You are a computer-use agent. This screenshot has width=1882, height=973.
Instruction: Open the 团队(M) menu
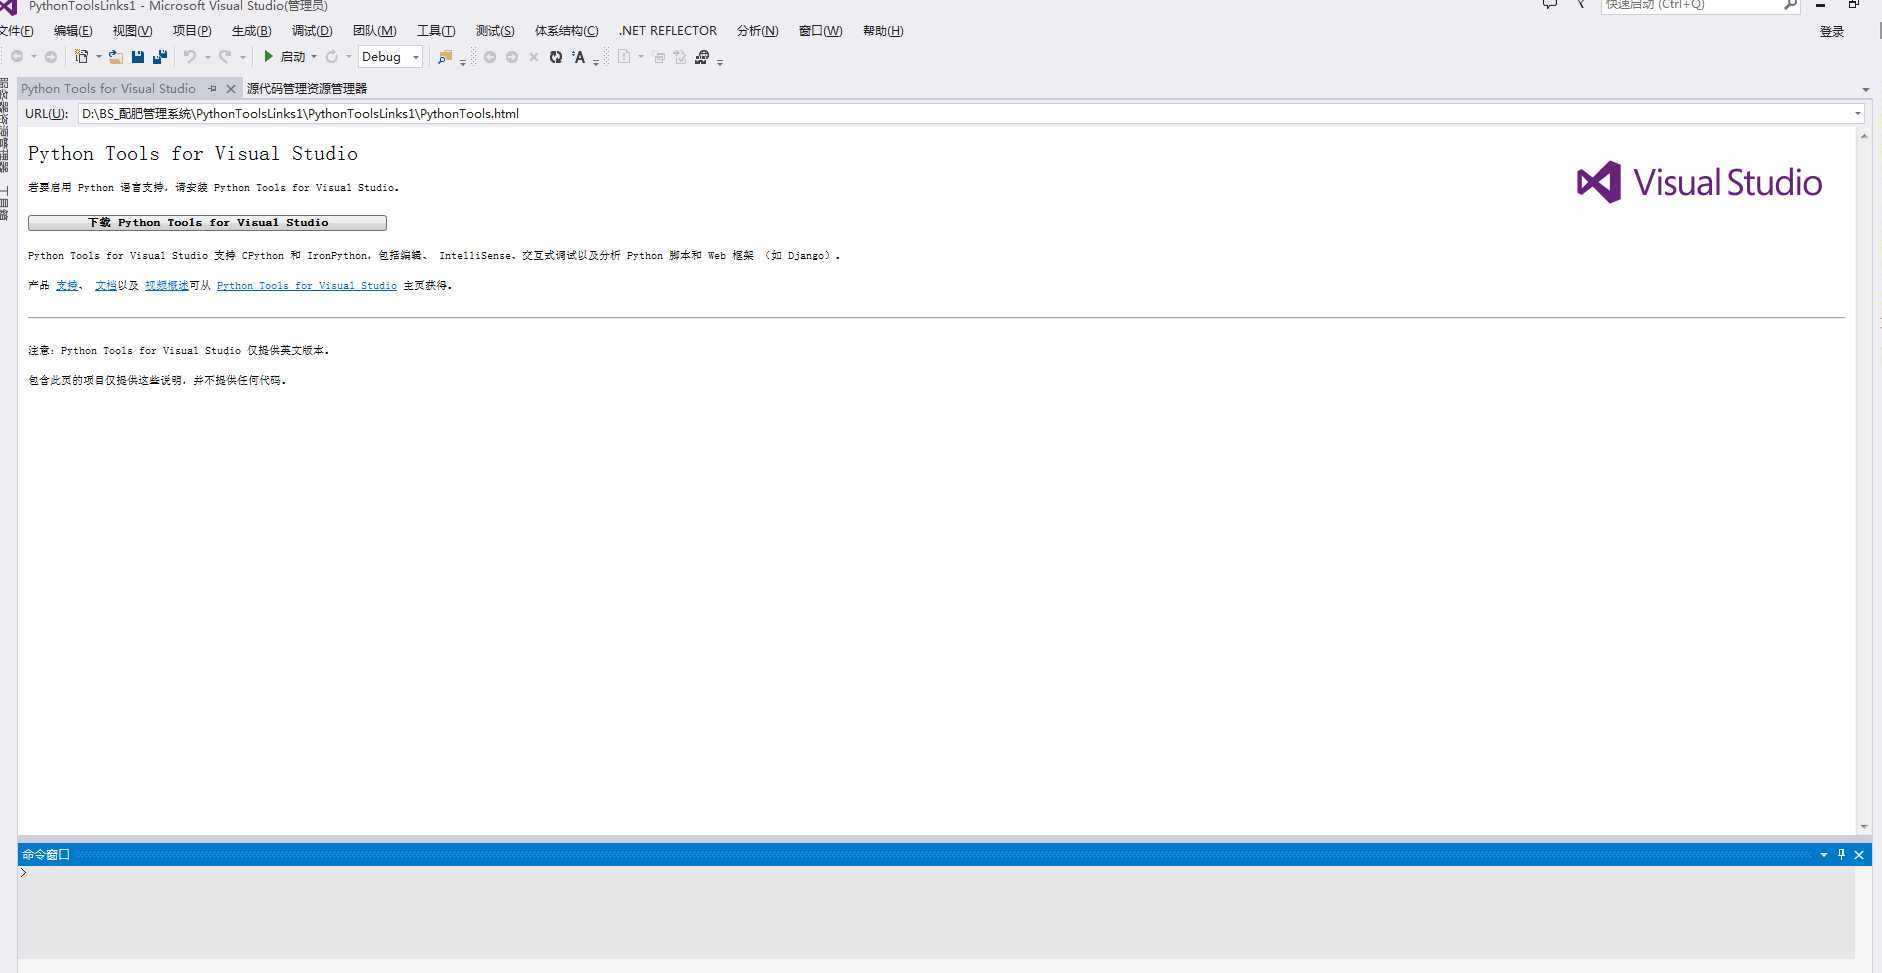[374, 31]
